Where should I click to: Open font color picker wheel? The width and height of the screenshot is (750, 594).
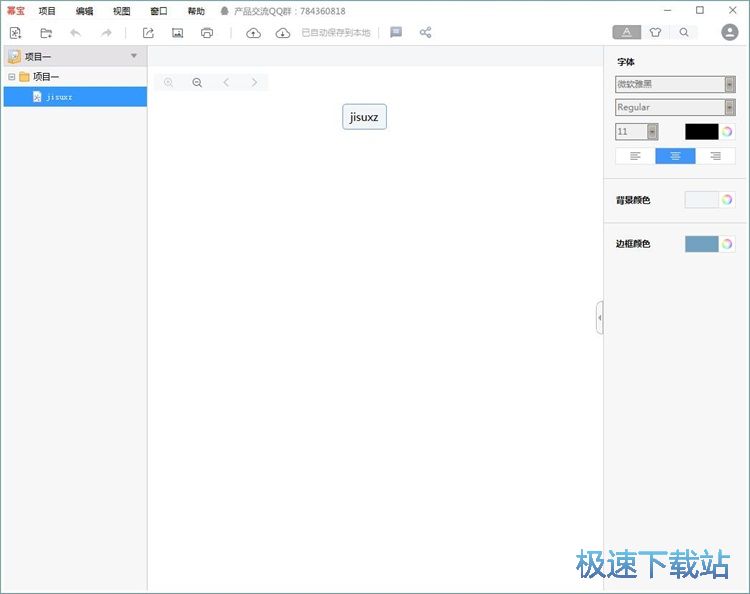[x=727, y=132]
